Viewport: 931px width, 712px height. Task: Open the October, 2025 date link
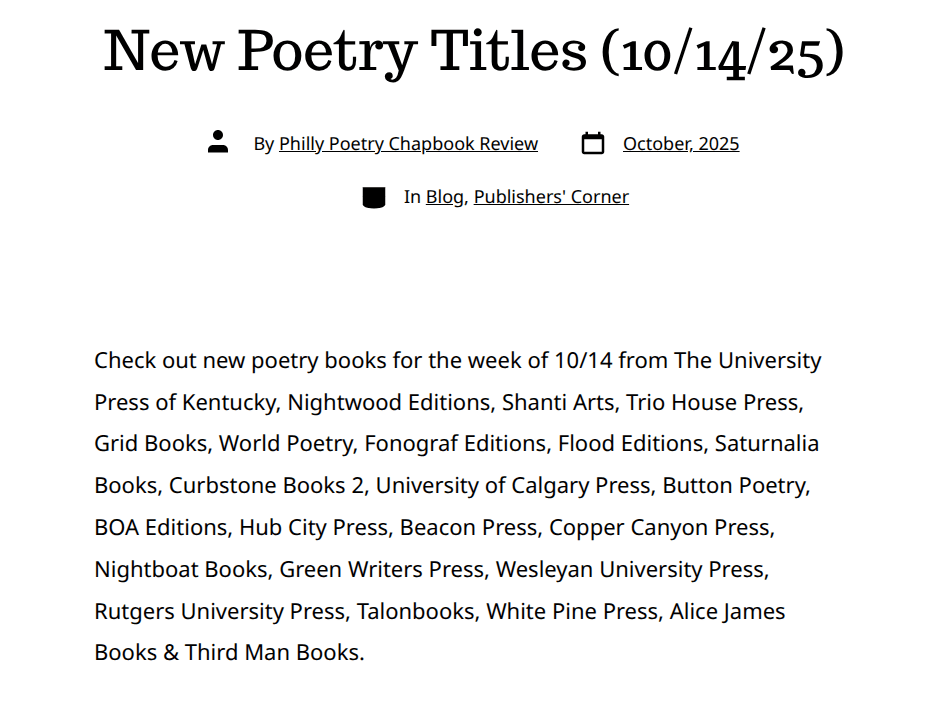coord(681,144)
